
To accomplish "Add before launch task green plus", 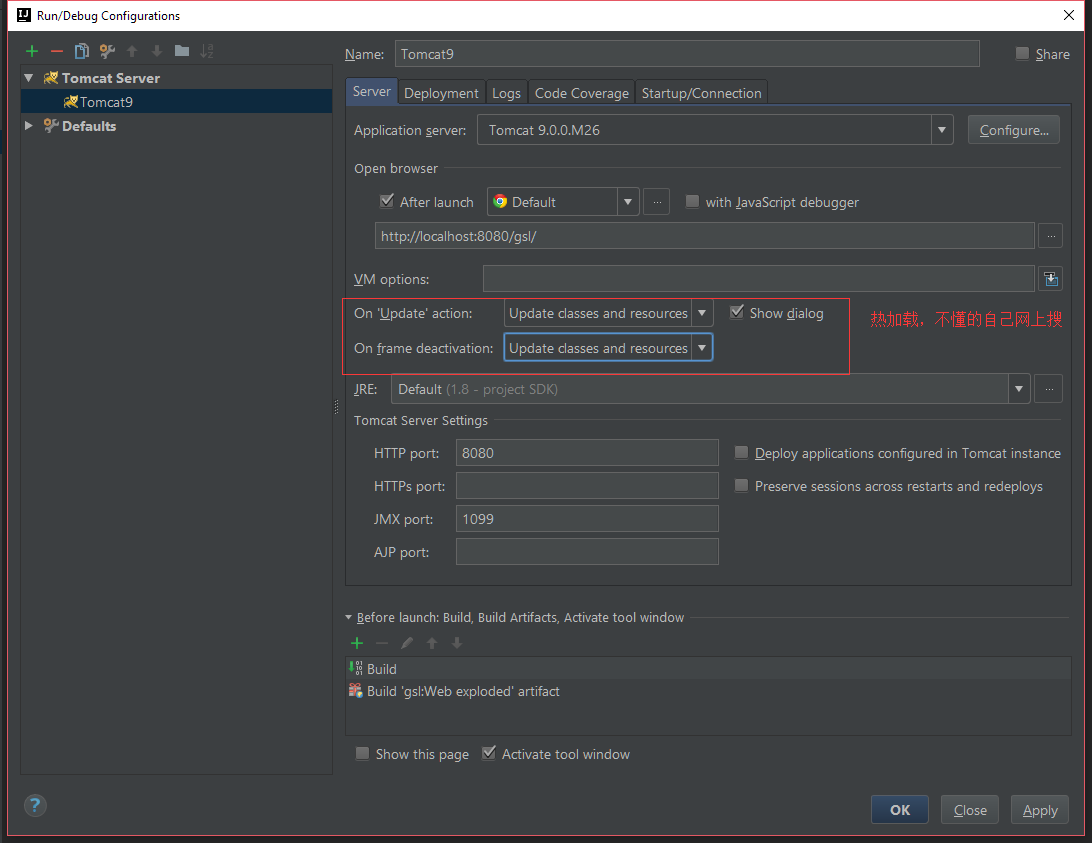I will tap(357, 643).
